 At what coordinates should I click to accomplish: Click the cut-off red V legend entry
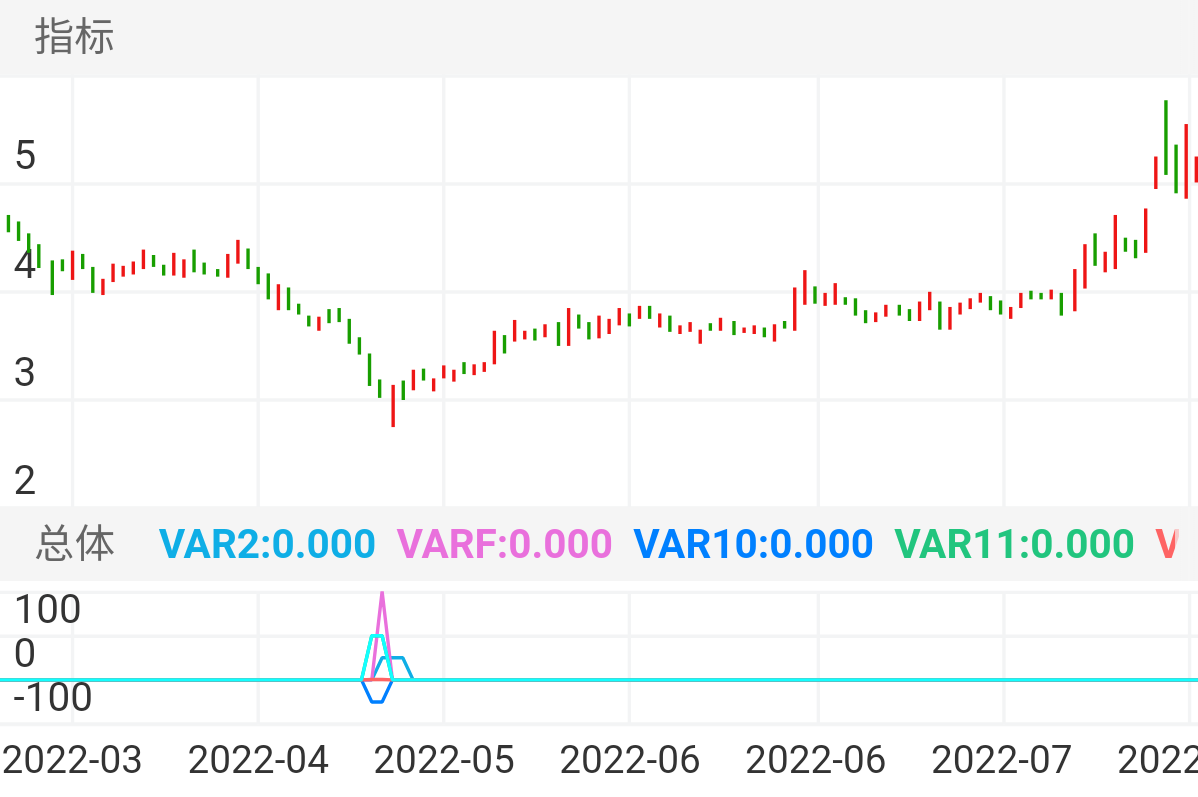(x=1167, y=544)
